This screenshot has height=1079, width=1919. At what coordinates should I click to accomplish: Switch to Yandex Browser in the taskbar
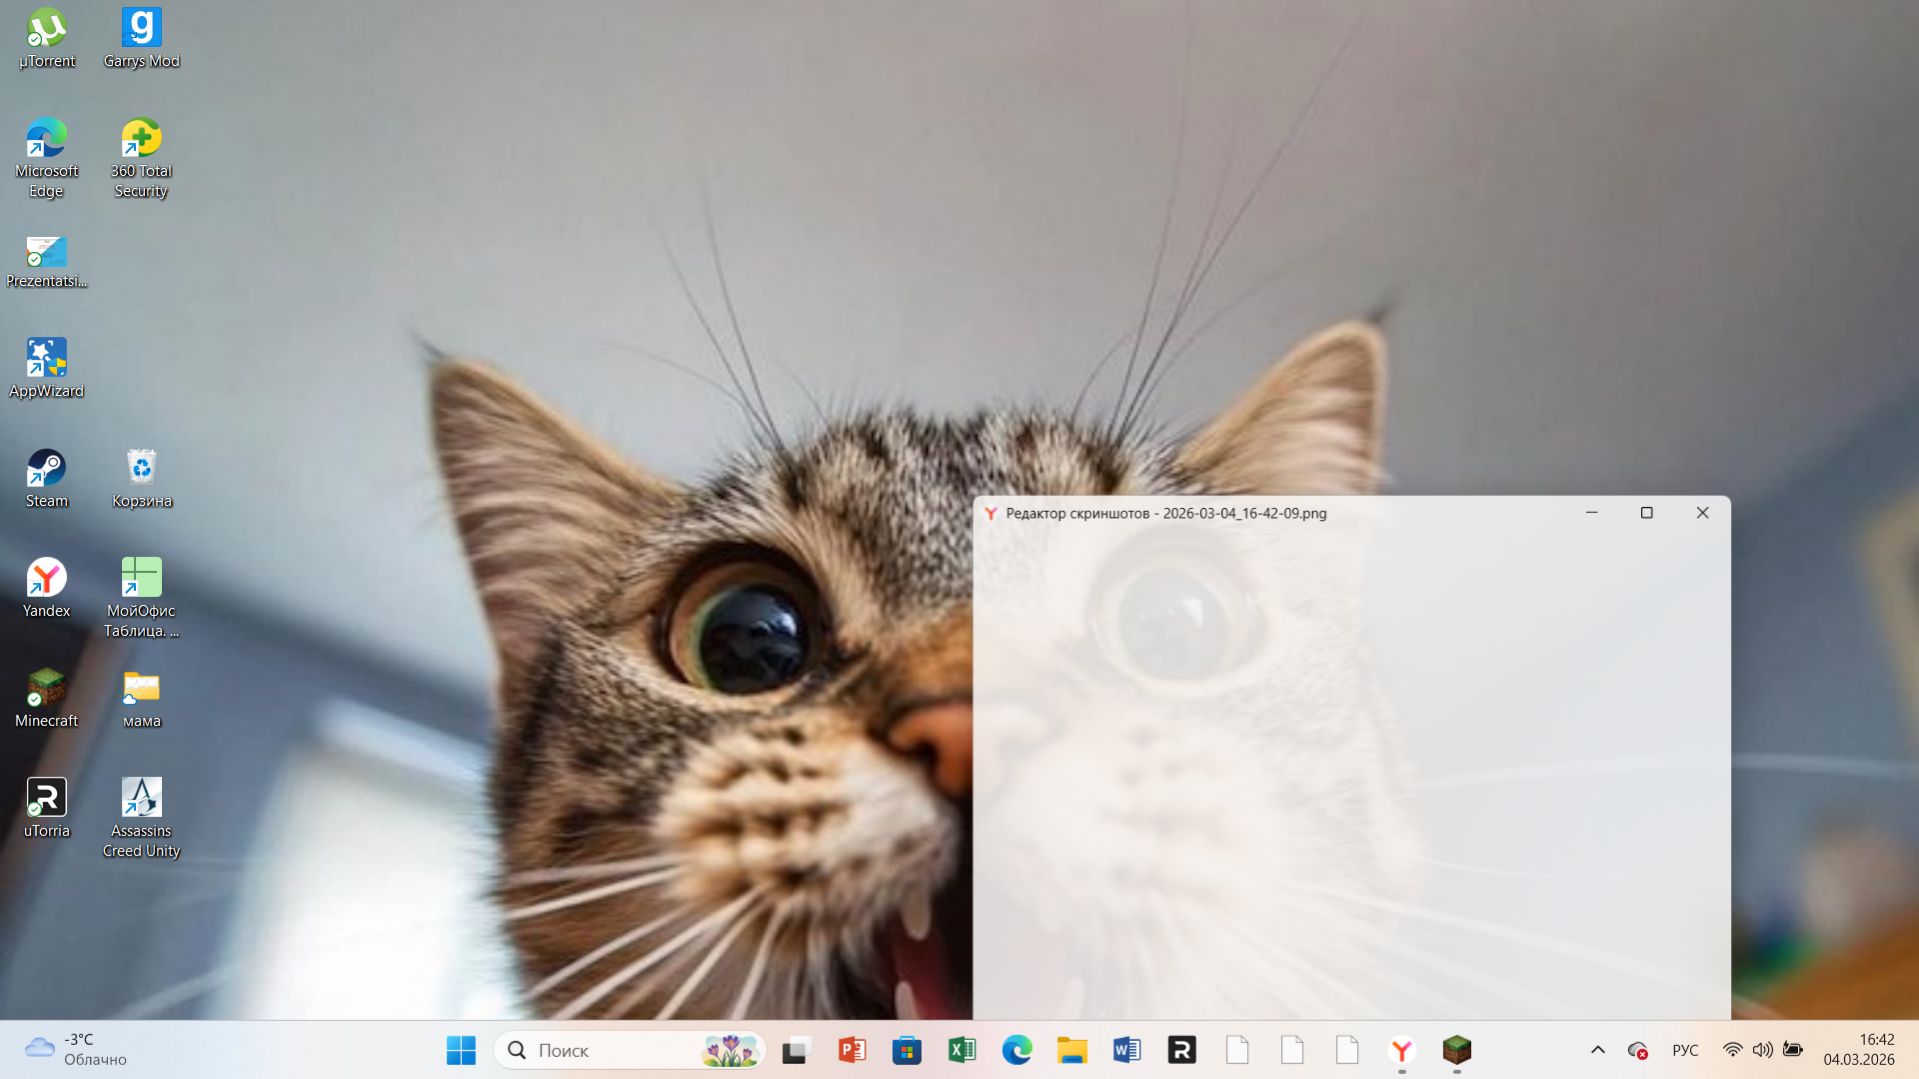click(x=1402, y=1050)
